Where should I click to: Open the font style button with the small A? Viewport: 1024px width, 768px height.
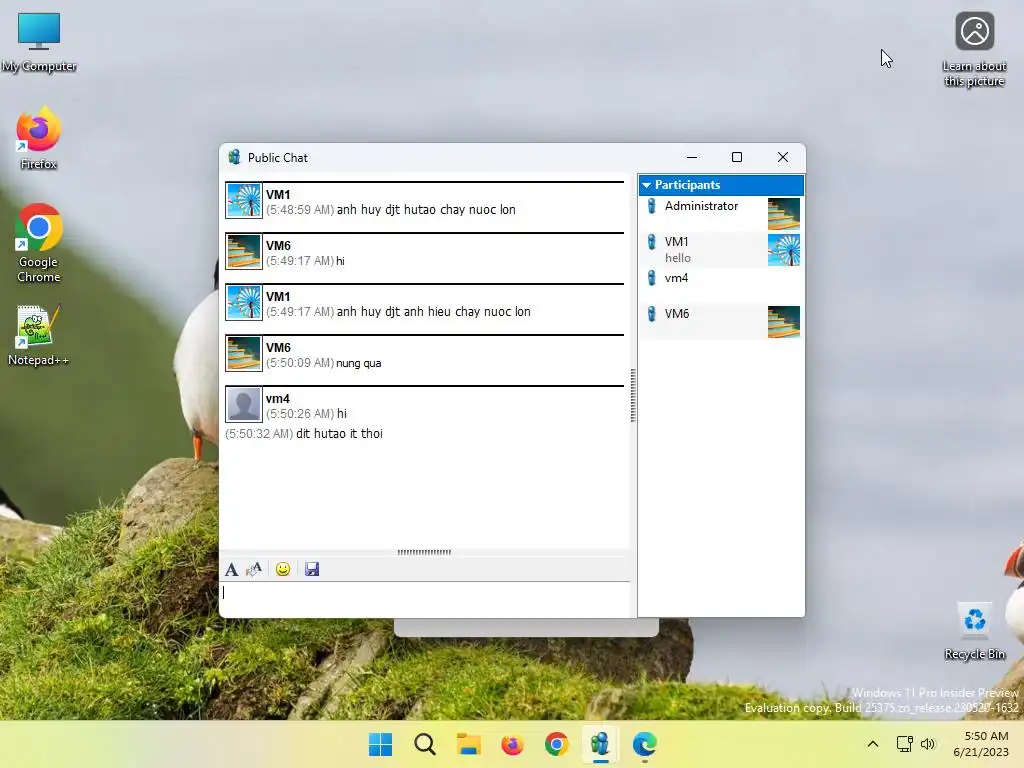pyautogui.click(x=254, y=569)
